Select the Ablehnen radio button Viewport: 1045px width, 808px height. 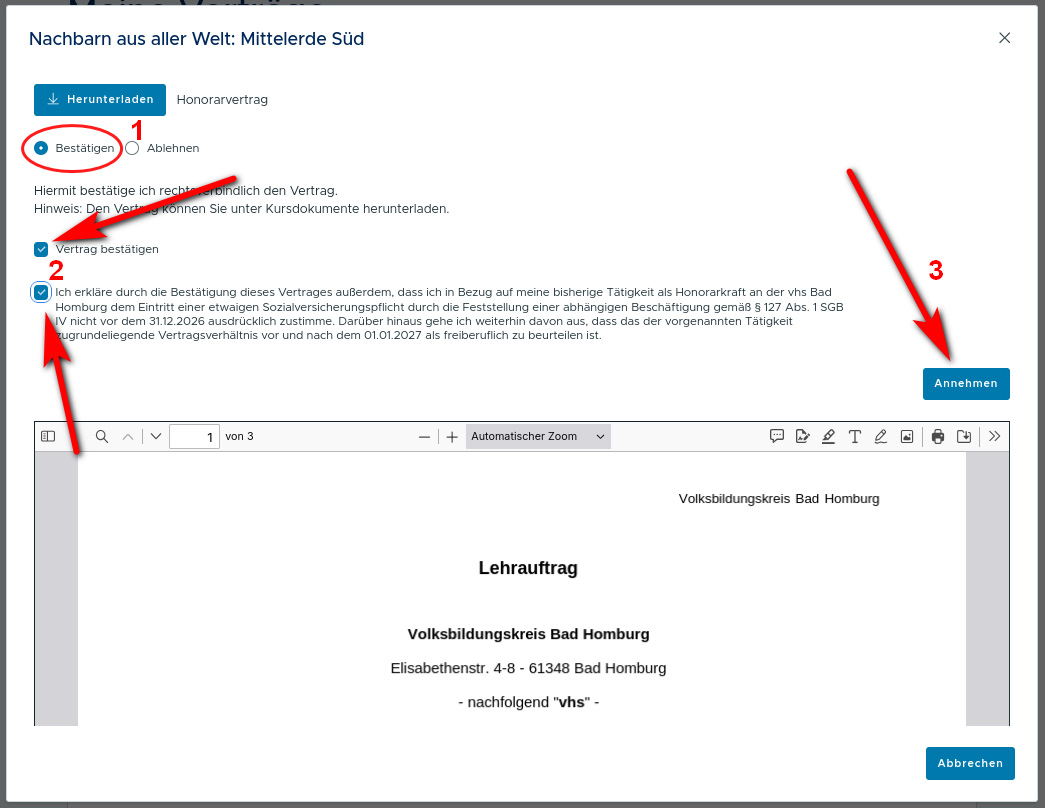coord(132,148)
